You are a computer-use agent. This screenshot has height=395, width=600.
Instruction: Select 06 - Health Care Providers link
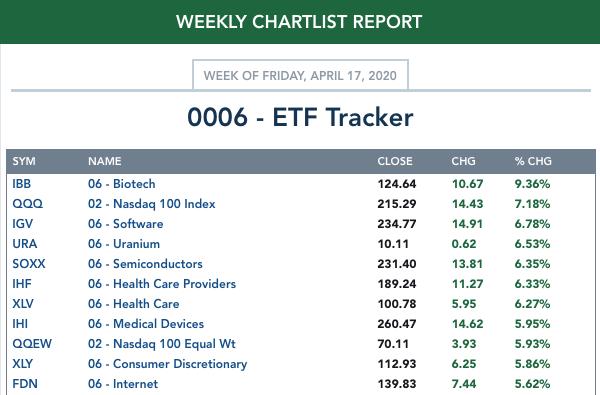coord(162,284)
